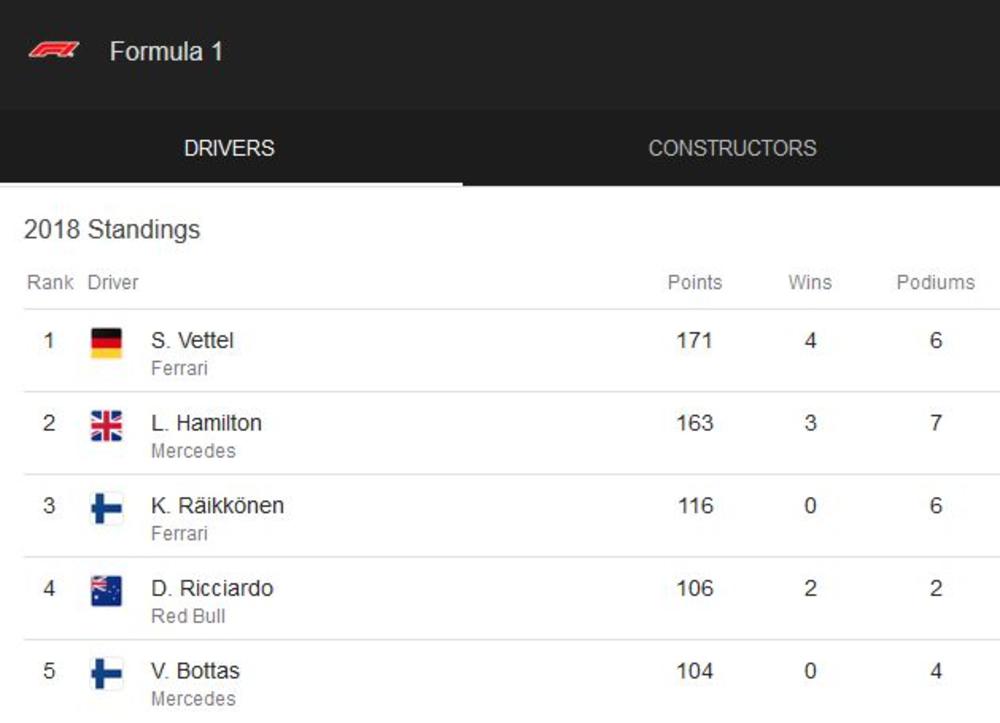
Task: Click the Finnish flag beside K. Räikkönen
Action: click(x=106, y=508)
